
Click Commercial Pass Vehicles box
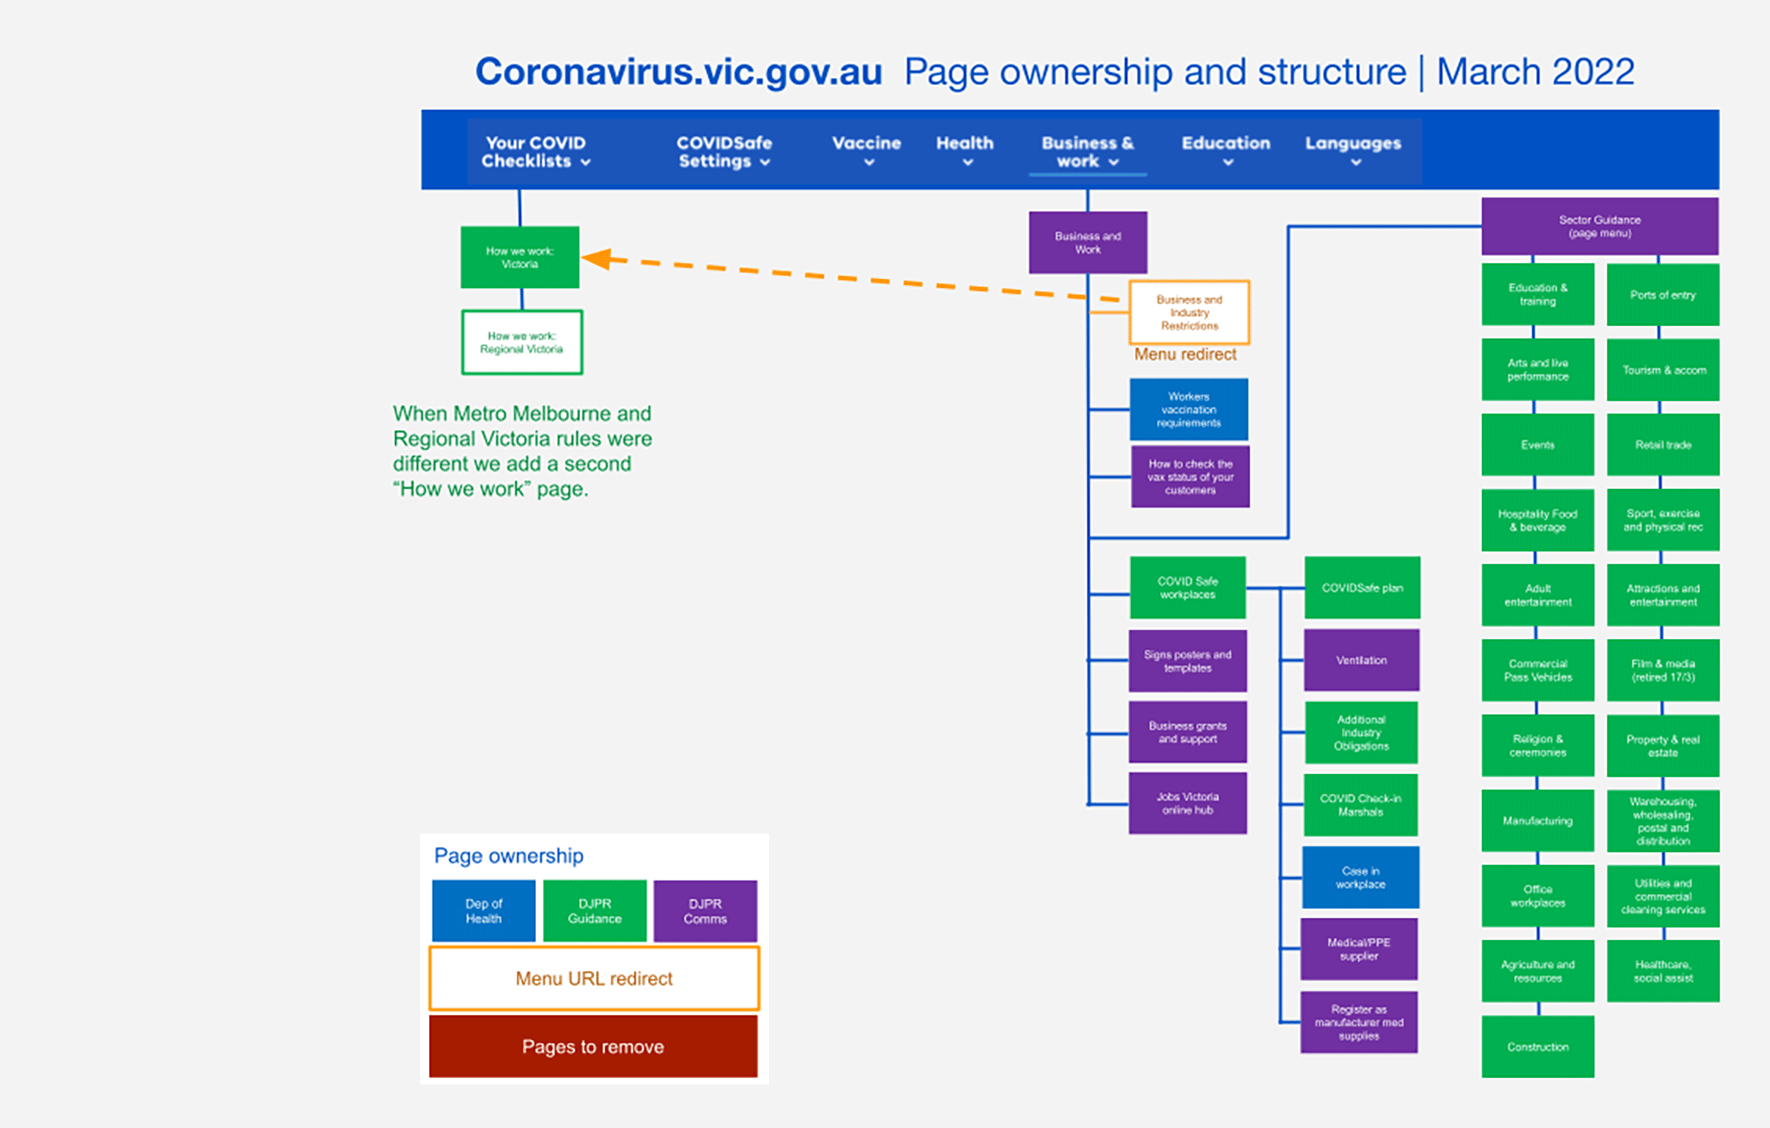(x=1538, y=670)
